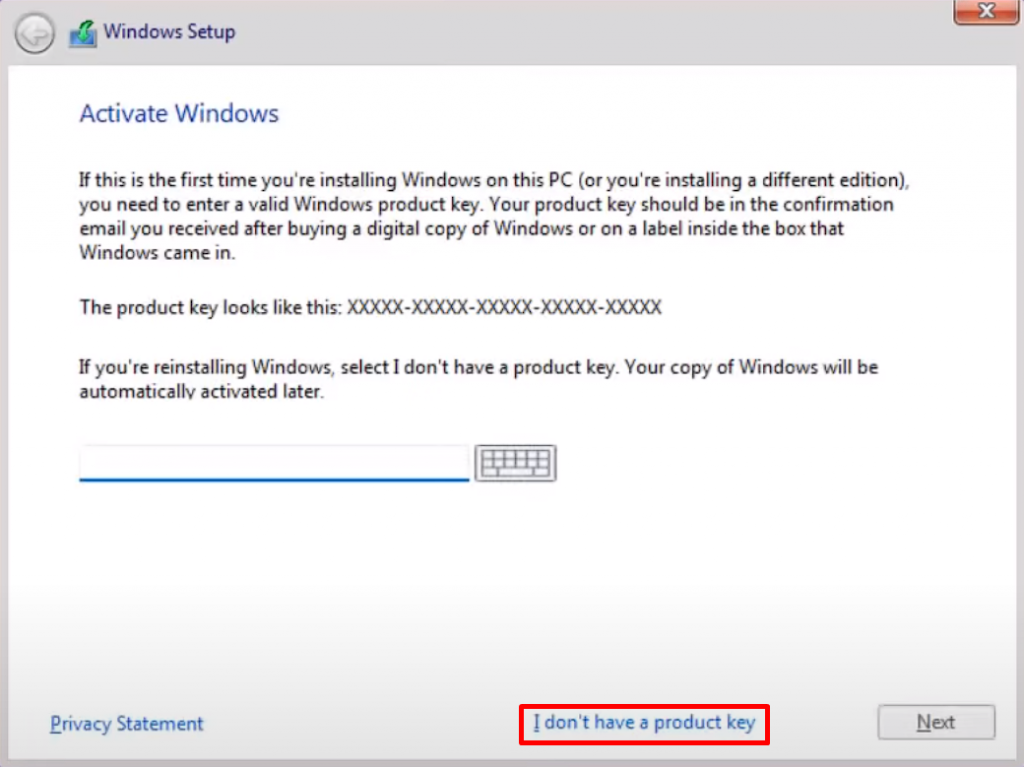Open the on-screen keyboard button
Viewport: 1024px width, 767px height.
point(515,463)
